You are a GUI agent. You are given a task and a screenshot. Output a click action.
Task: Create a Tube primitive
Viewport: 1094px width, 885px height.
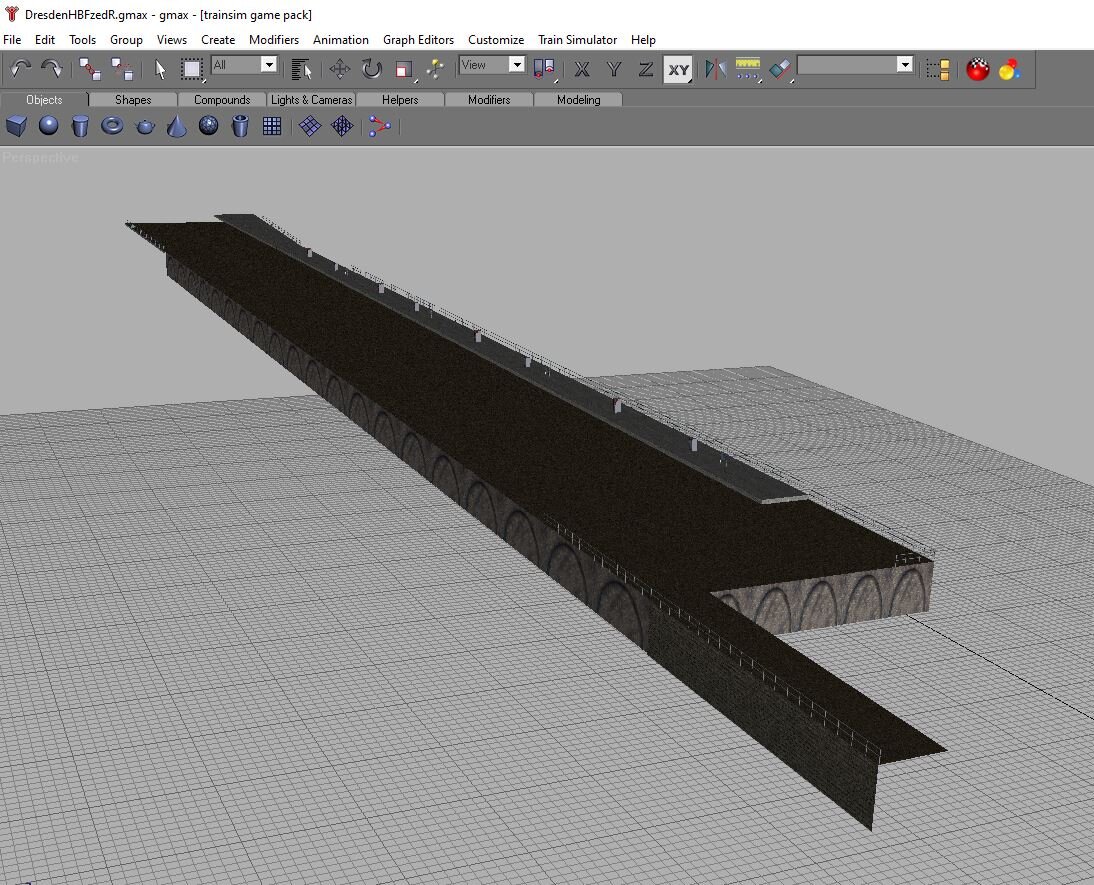[x=240, y=126]
